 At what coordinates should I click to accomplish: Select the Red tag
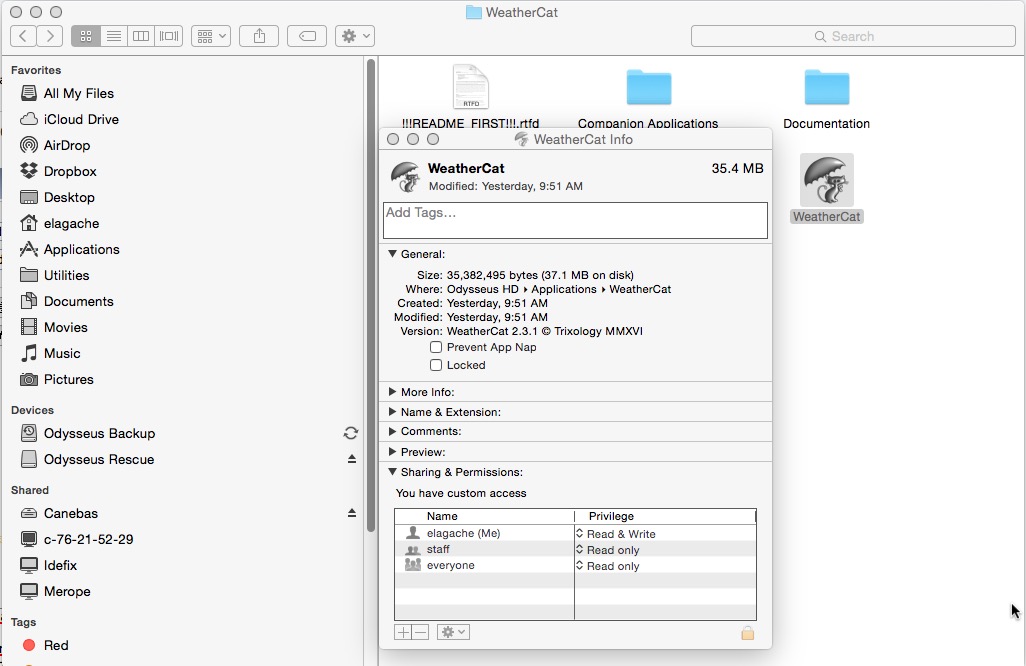point(56,646)
